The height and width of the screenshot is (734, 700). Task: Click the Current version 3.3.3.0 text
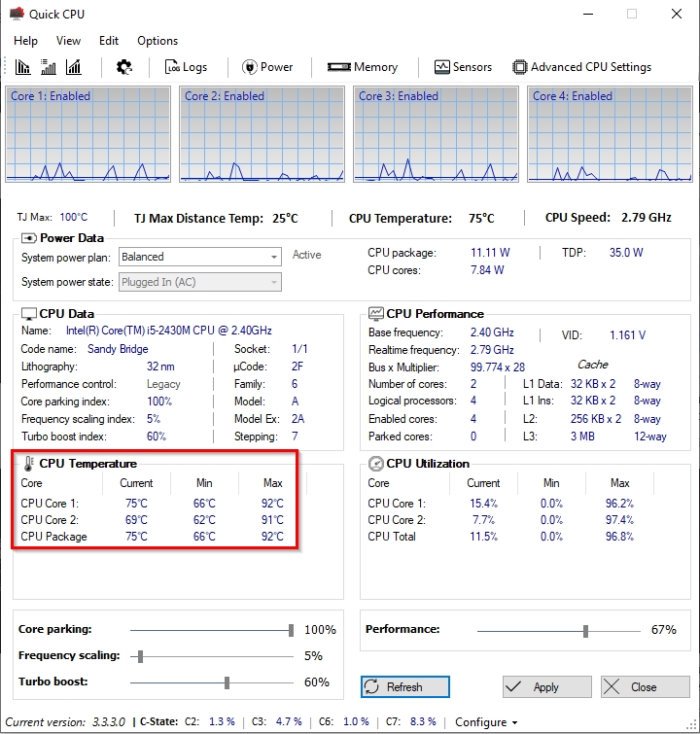click(65, 722)
